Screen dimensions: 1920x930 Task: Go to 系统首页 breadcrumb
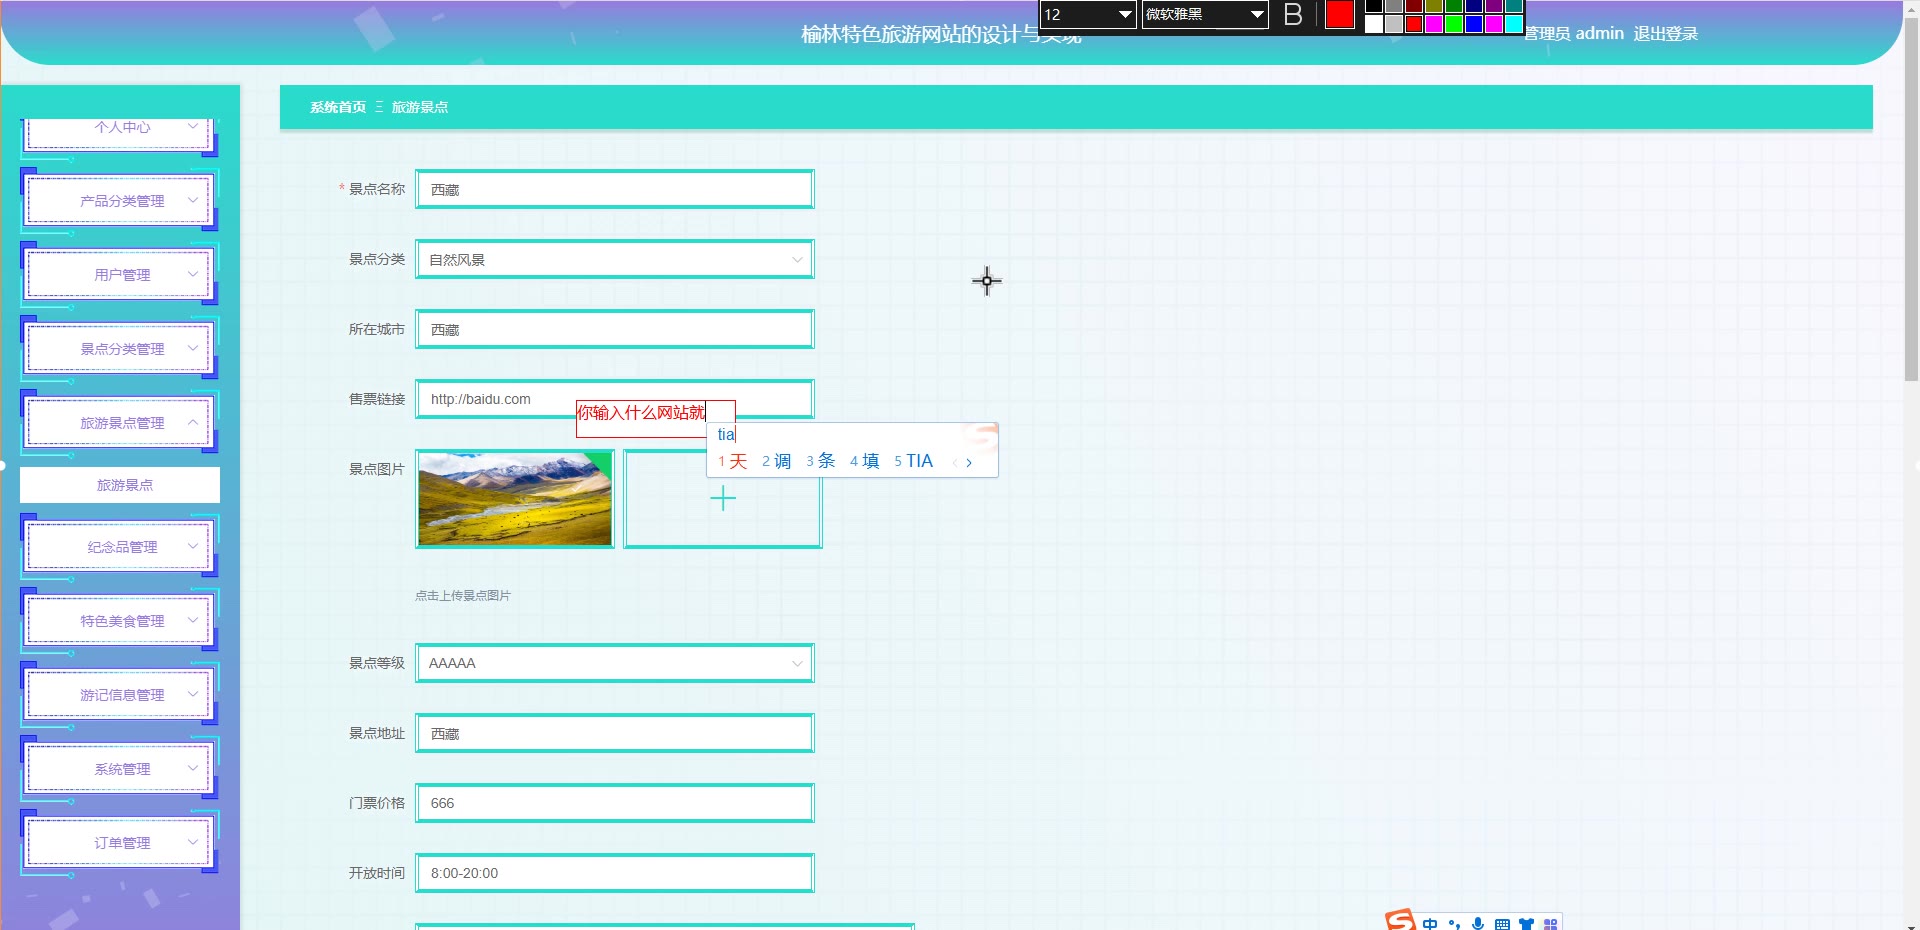(338, 107)
